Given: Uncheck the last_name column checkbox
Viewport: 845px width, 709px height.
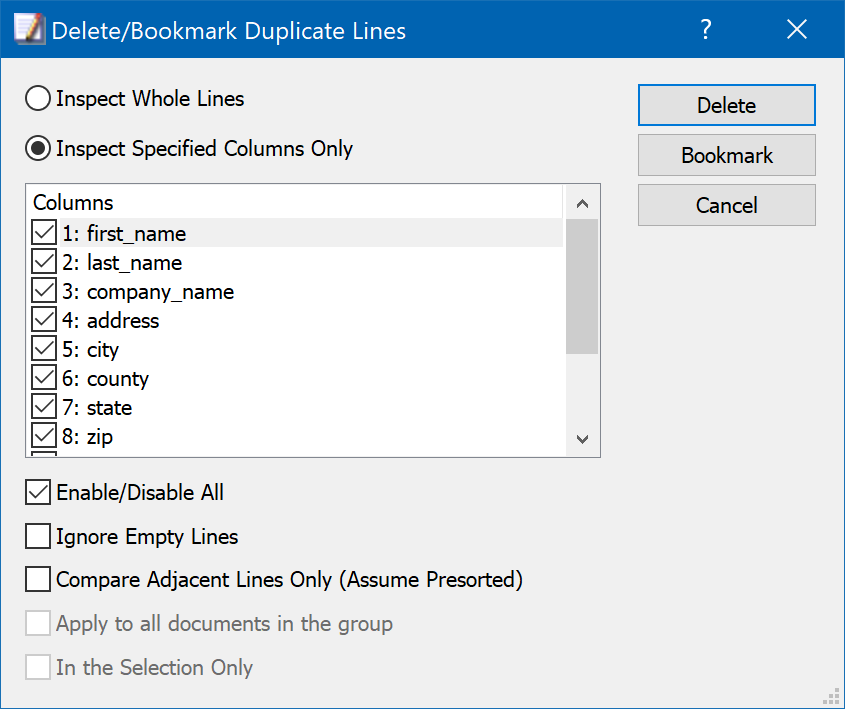Looking at the screenshot, I should pos(44,262).
